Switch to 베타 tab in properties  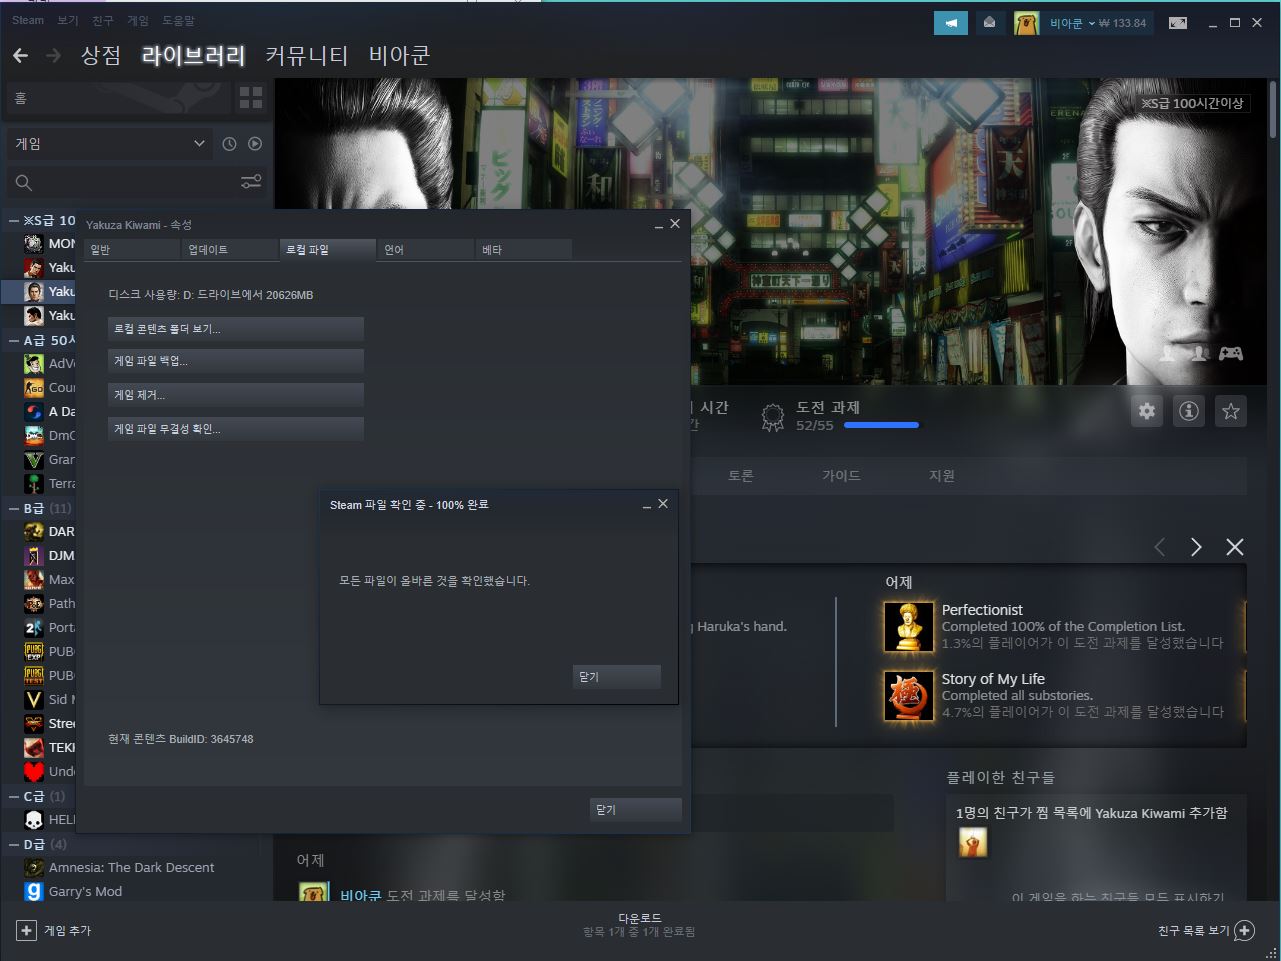[x=523, y=250]
